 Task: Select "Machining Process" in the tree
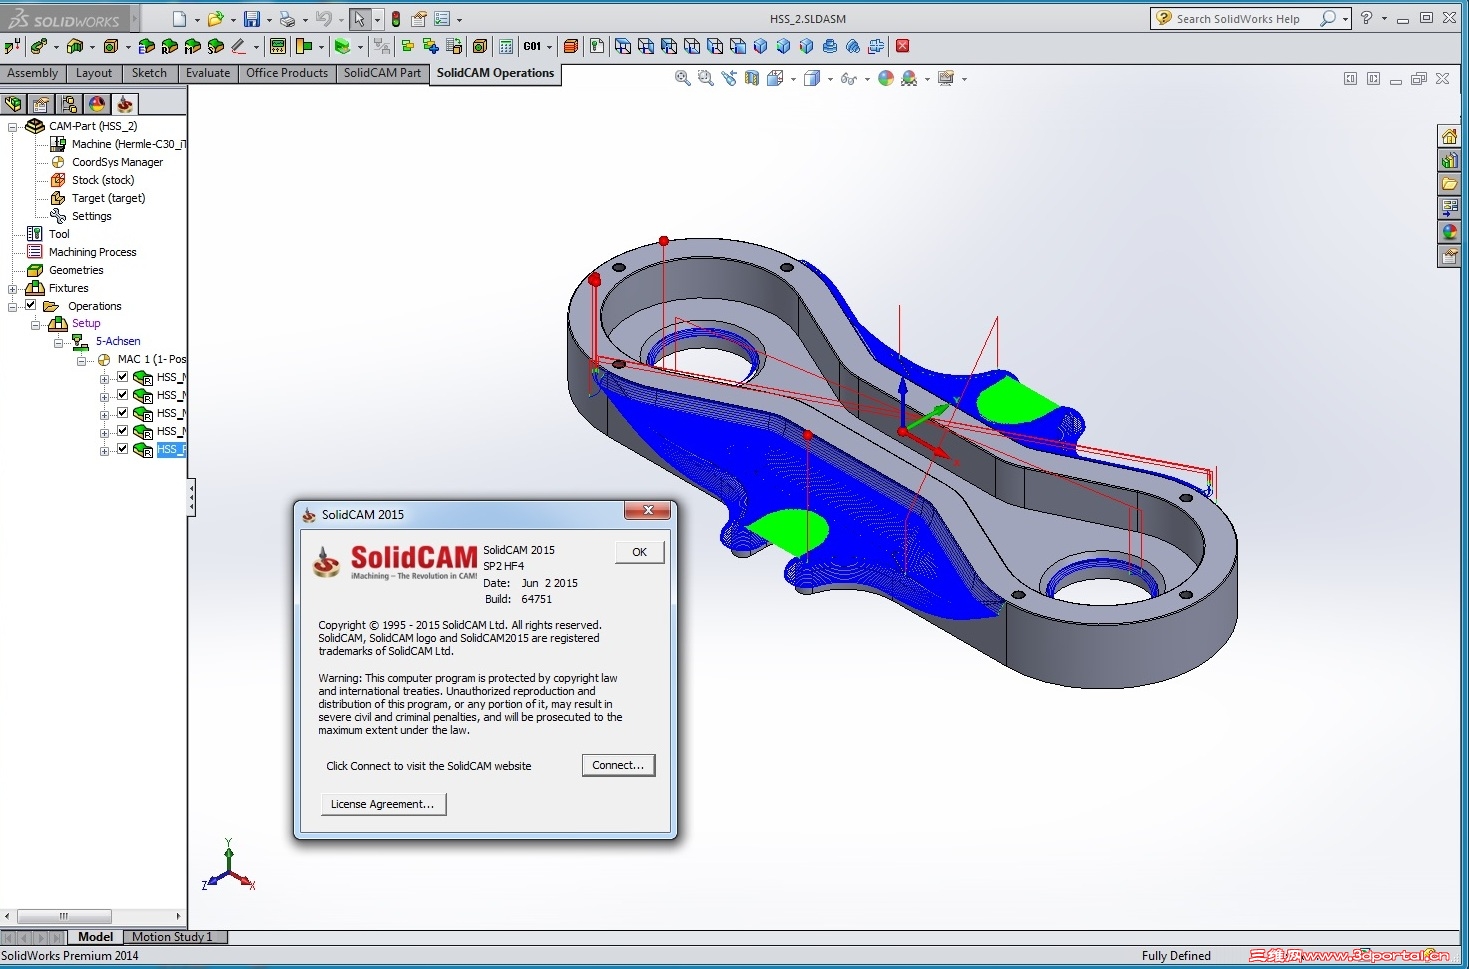click(93, 252)
